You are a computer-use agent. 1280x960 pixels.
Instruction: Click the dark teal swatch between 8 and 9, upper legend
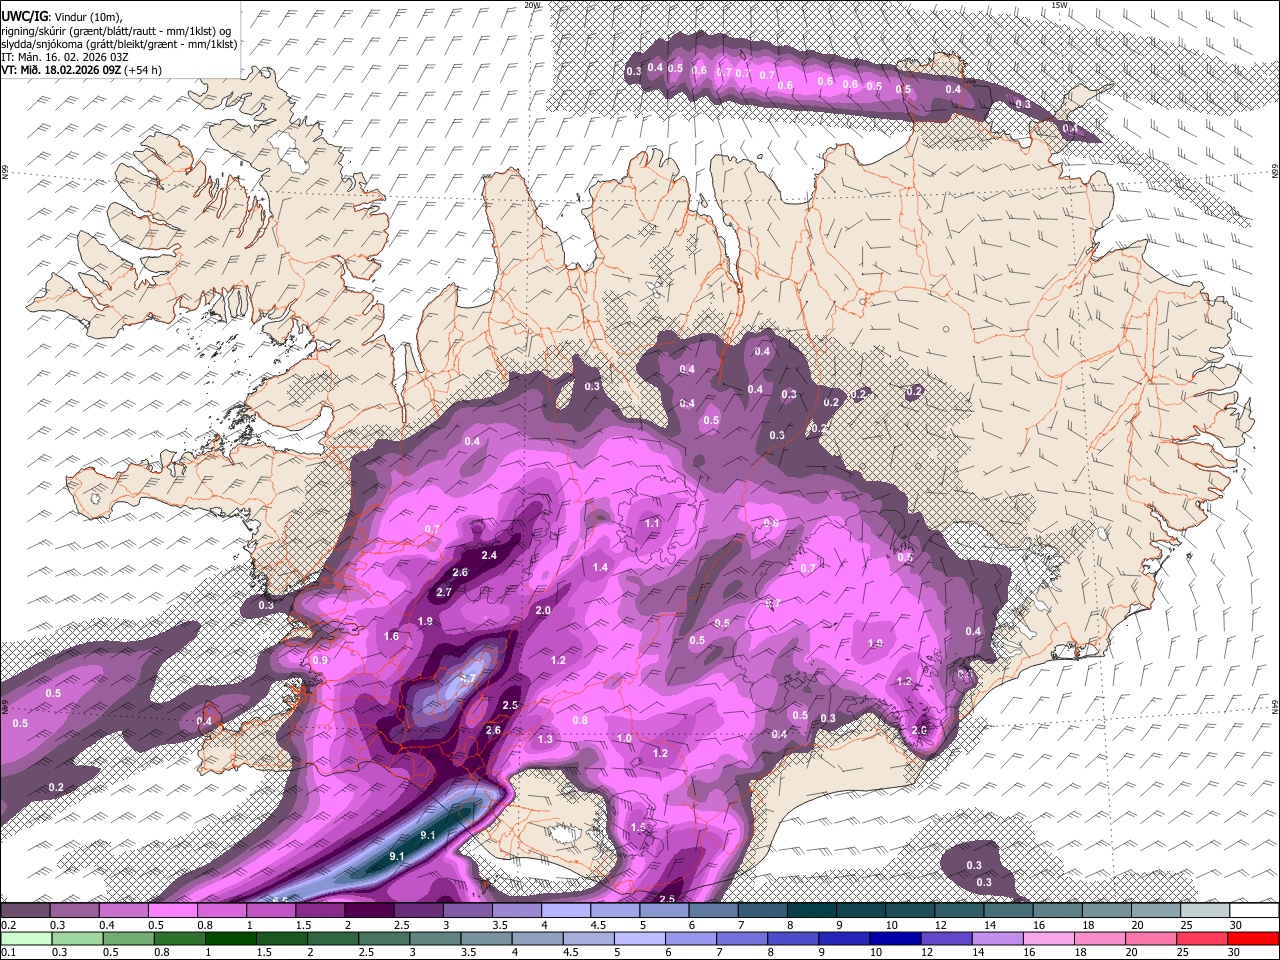[x=812, y=910]
